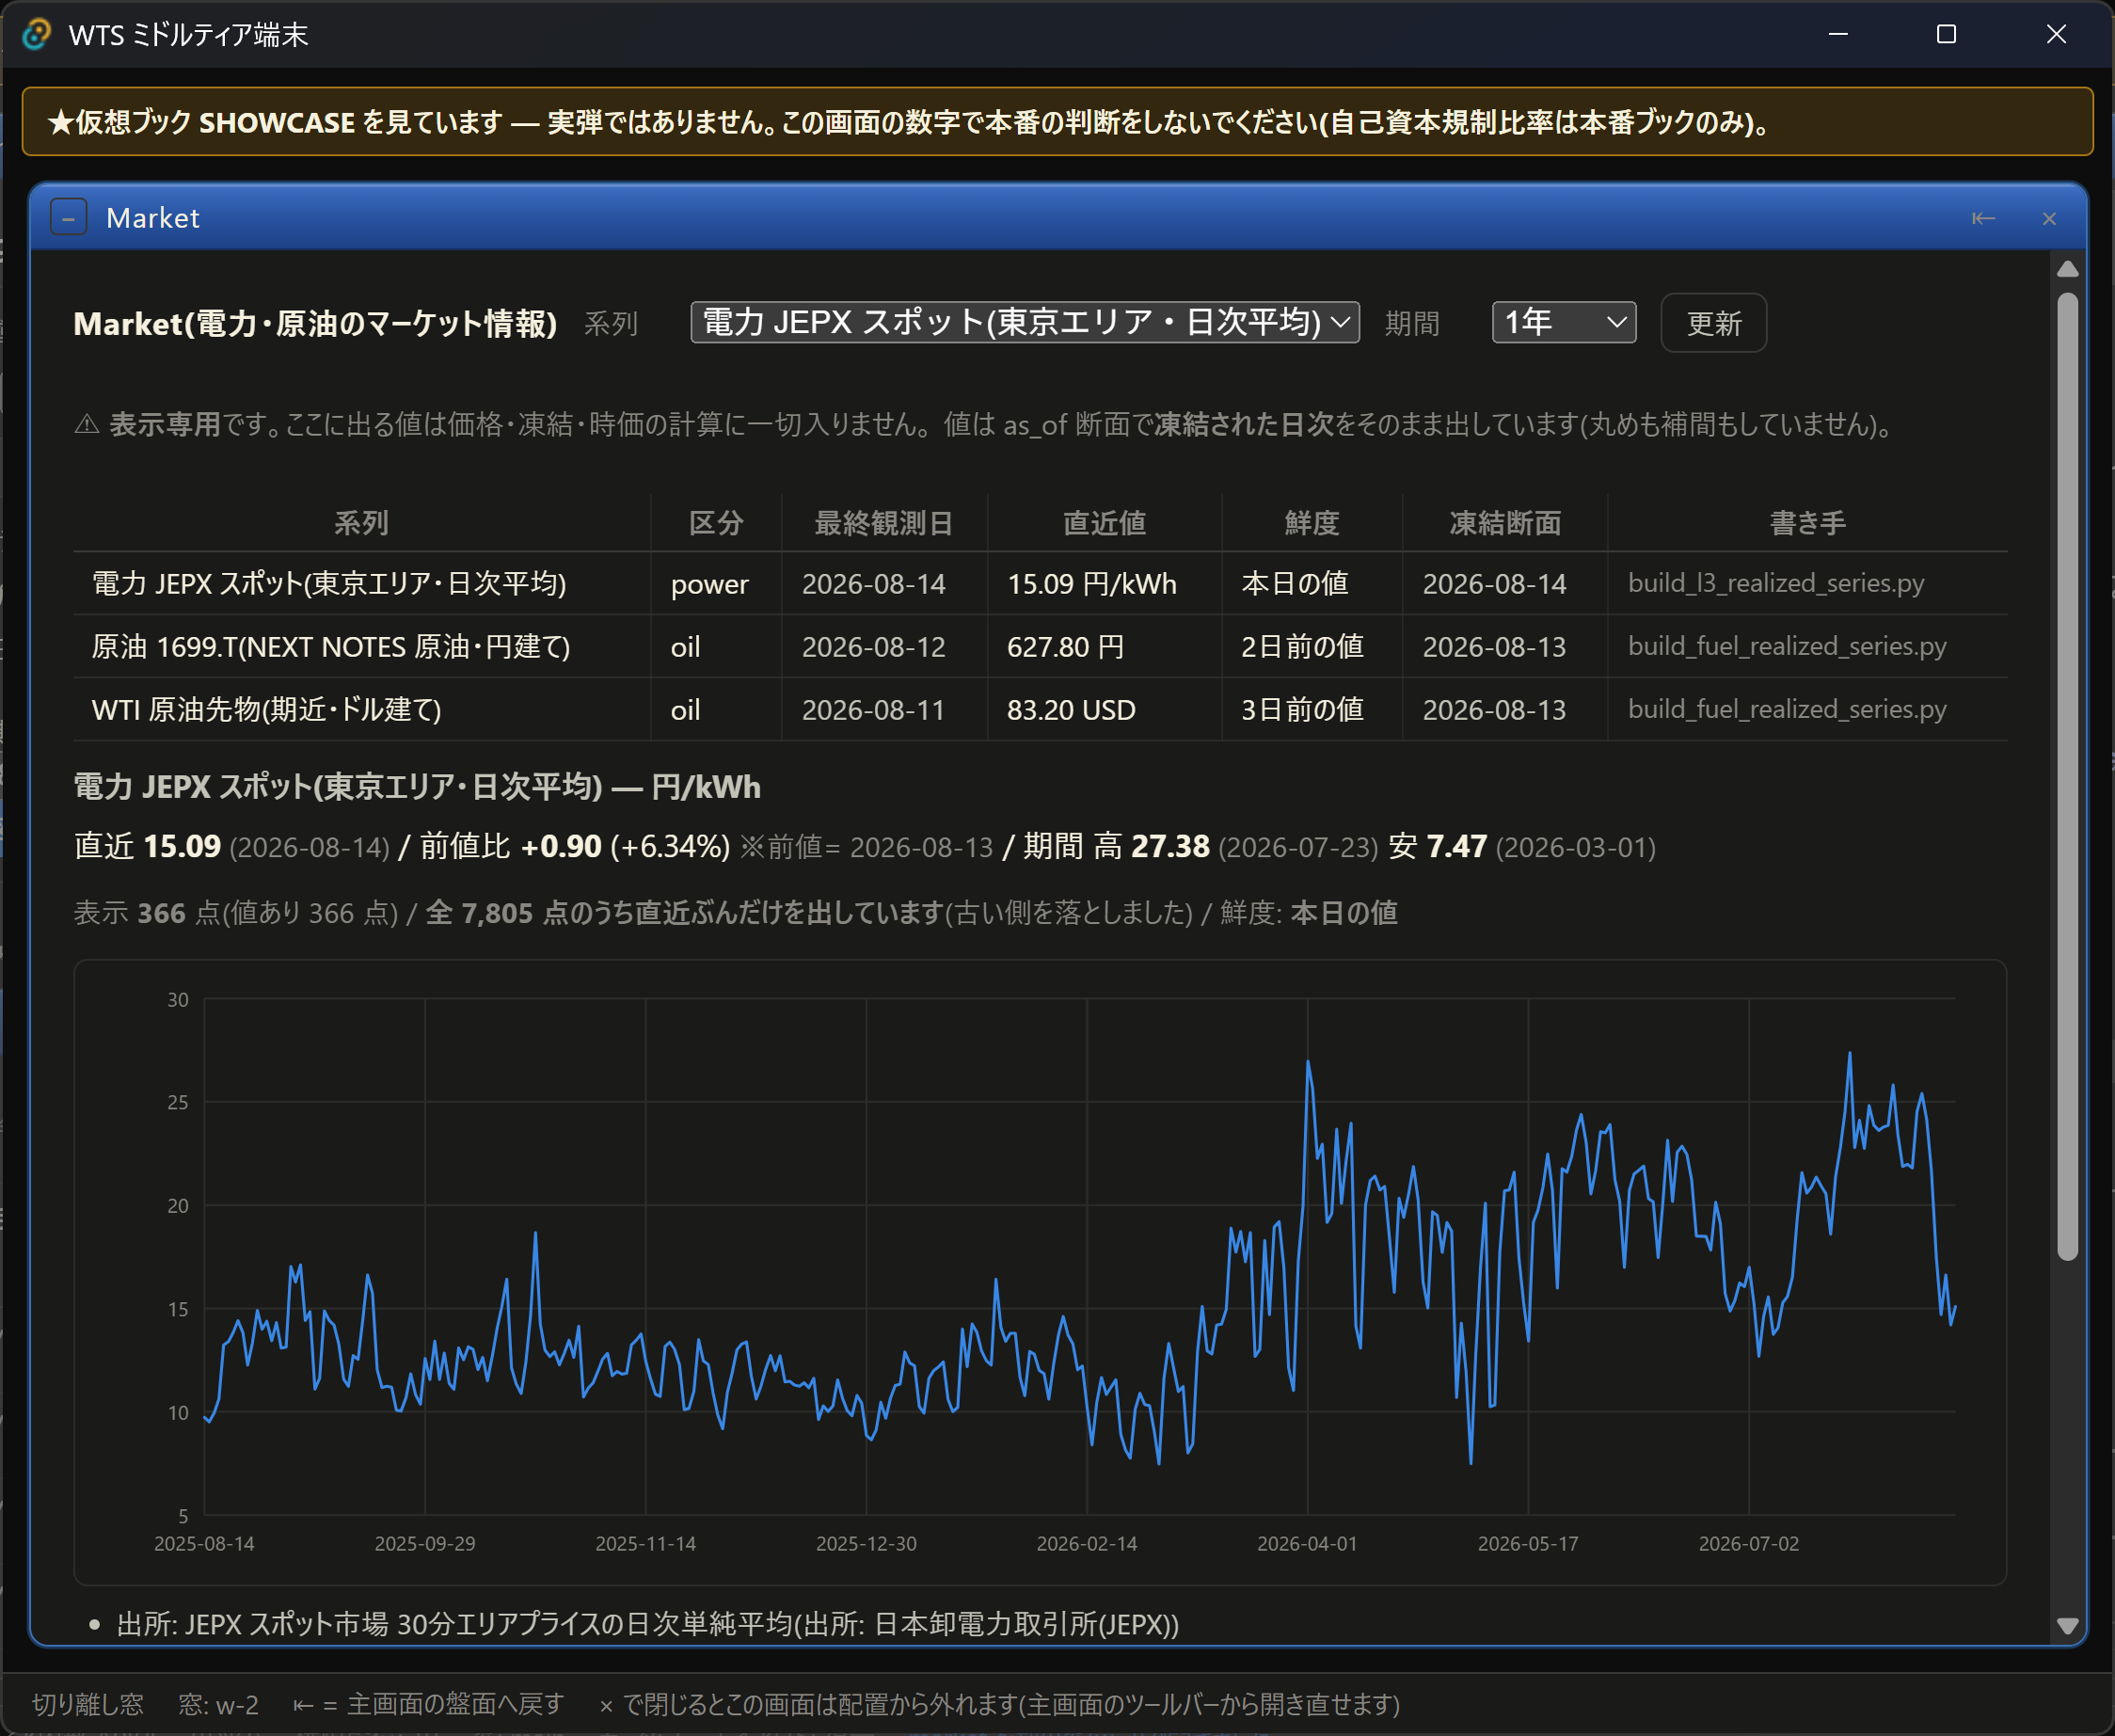
Task: Click the 窓: w-2 status bar entry
Action: (218, 1704)
